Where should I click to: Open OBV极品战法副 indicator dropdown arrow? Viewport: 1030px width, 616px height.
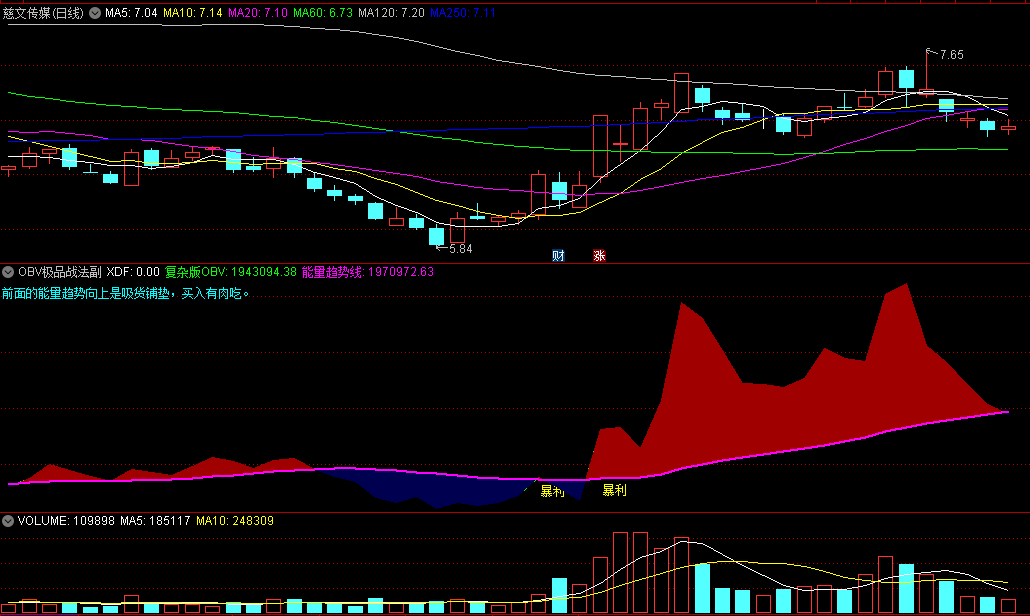pyautogui.click(x=8, y=271)
